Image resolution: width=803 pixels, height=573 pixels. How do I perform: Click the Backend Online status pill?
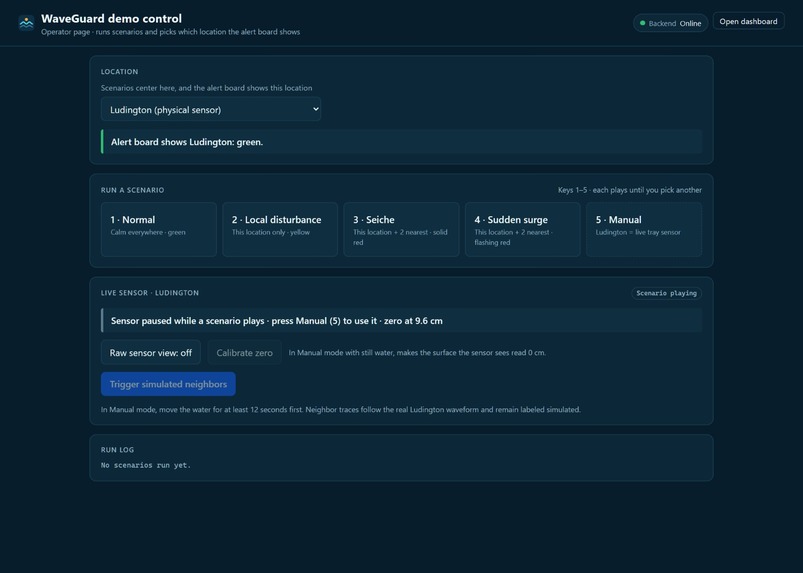[670, 23]
